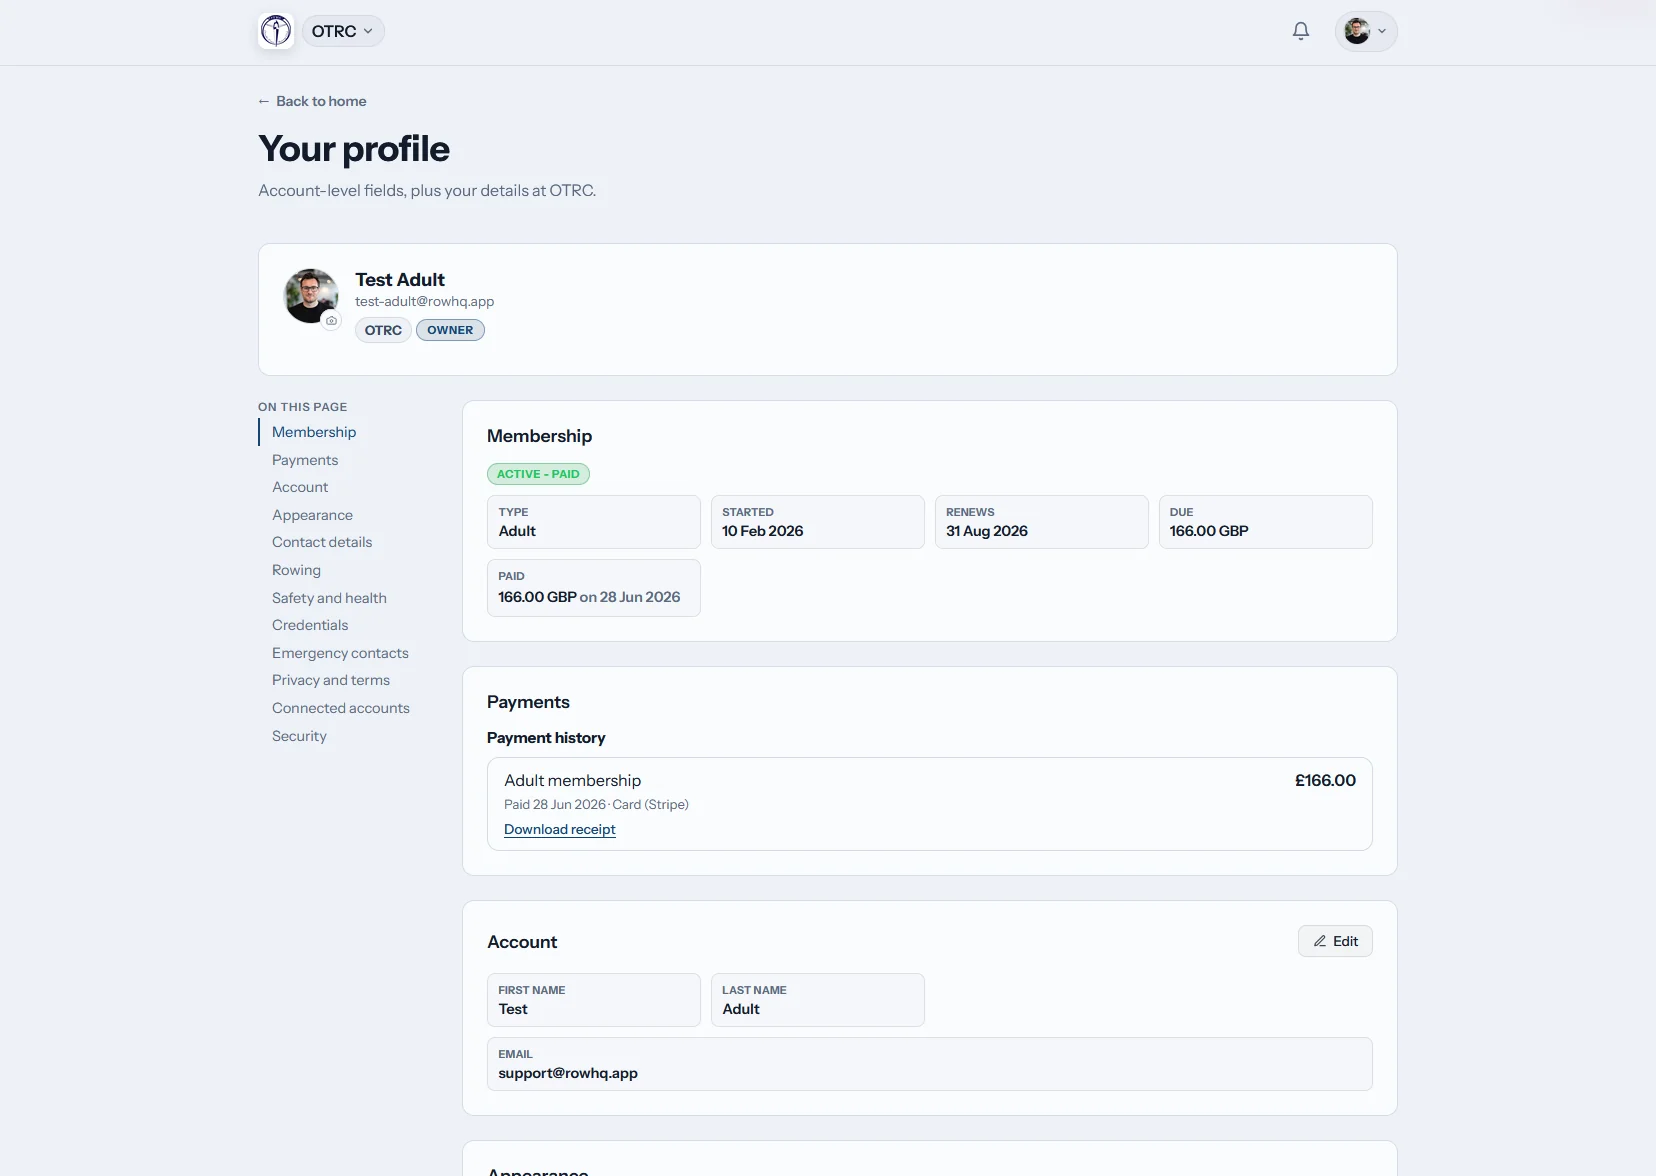1656x1176 pixels.
Task: Select Security in page navigation
Action: point(299,736)
